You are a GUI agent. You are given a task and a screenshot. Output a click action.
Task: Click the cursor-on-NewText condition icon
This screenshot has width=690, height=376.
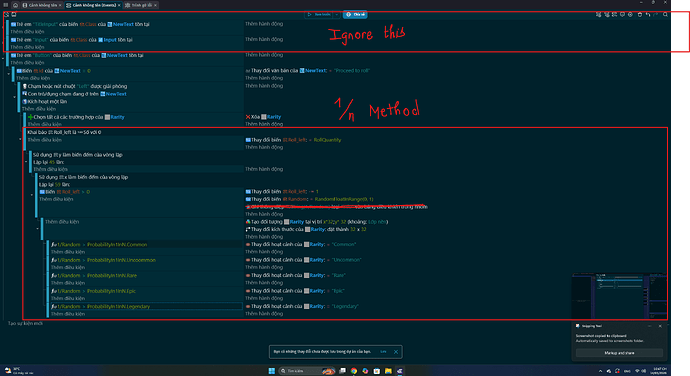click(25, 94)
